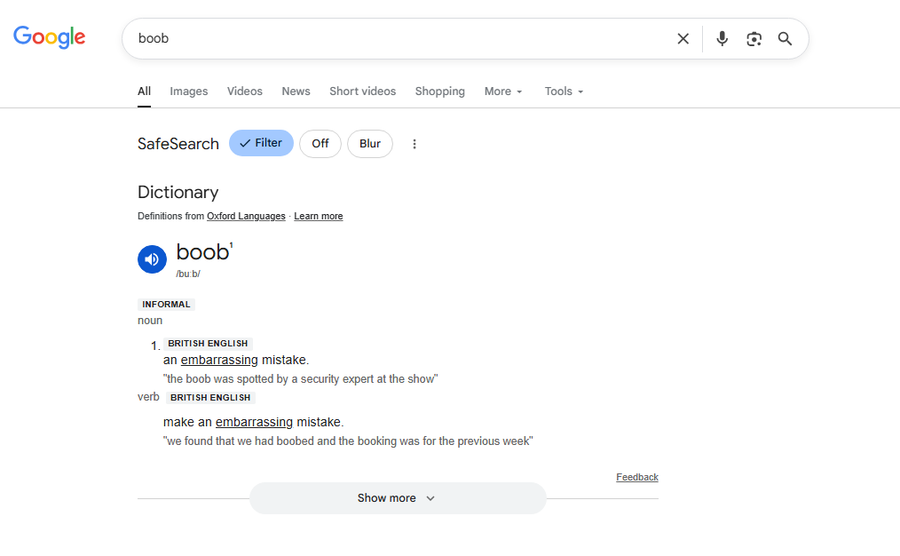Click the Learn more link

point(318,216)
